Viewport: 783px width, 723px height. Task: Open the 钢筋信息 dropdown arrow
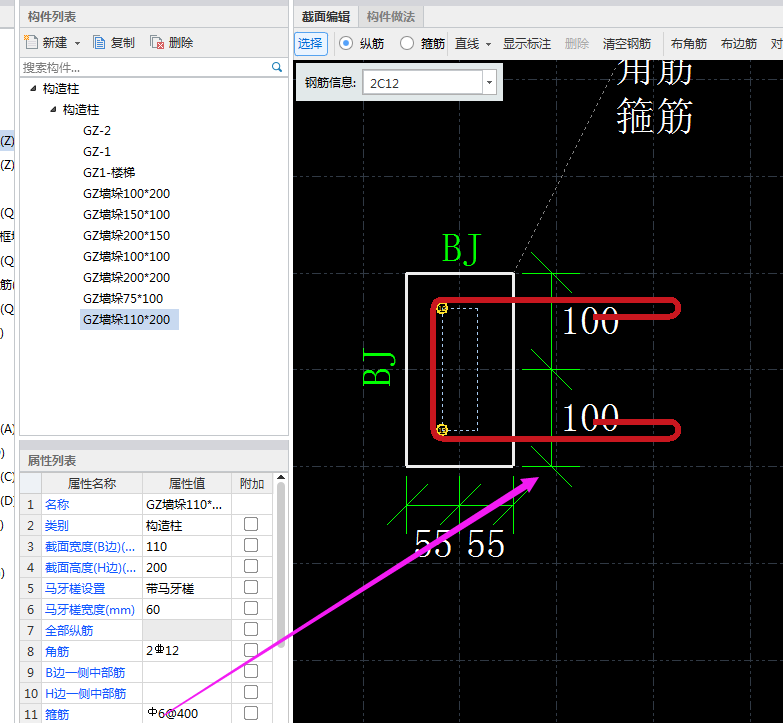489,82
